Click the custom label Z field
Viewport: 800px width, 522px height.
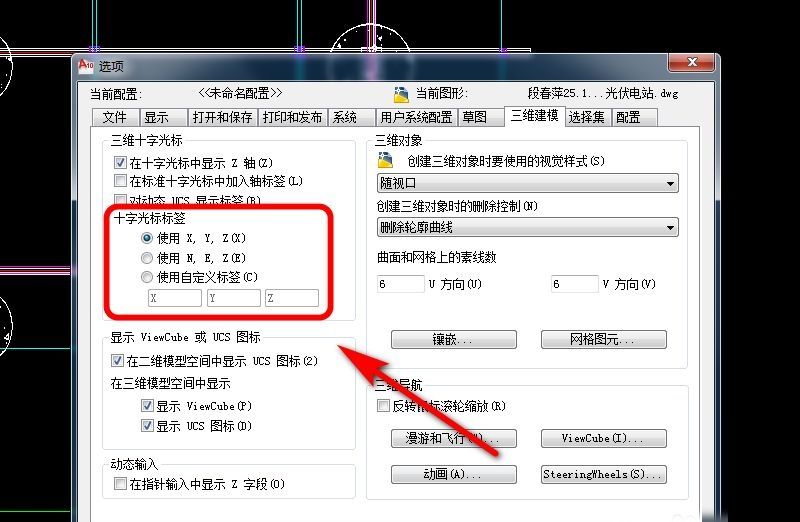coord(292,298)
